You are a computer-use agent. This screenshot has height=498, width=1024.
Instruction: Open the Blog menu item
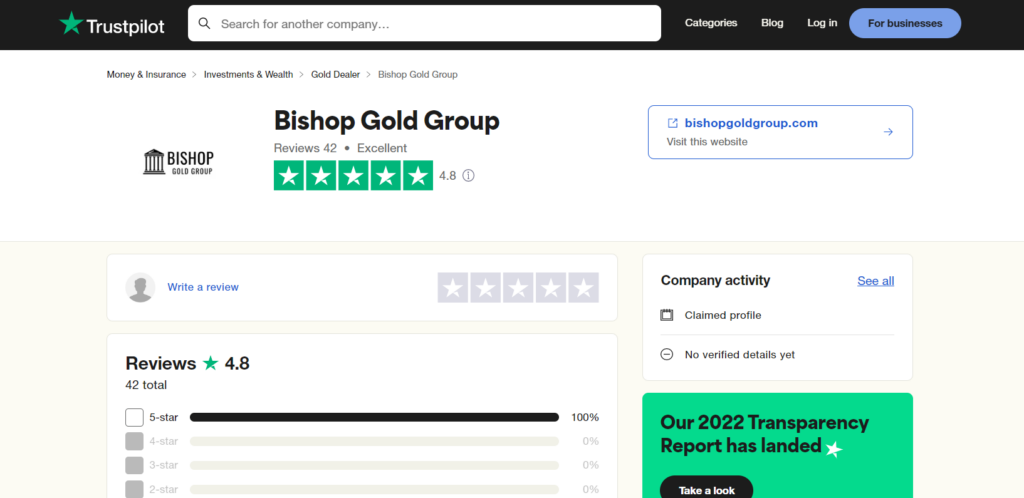tap(772, 23)
